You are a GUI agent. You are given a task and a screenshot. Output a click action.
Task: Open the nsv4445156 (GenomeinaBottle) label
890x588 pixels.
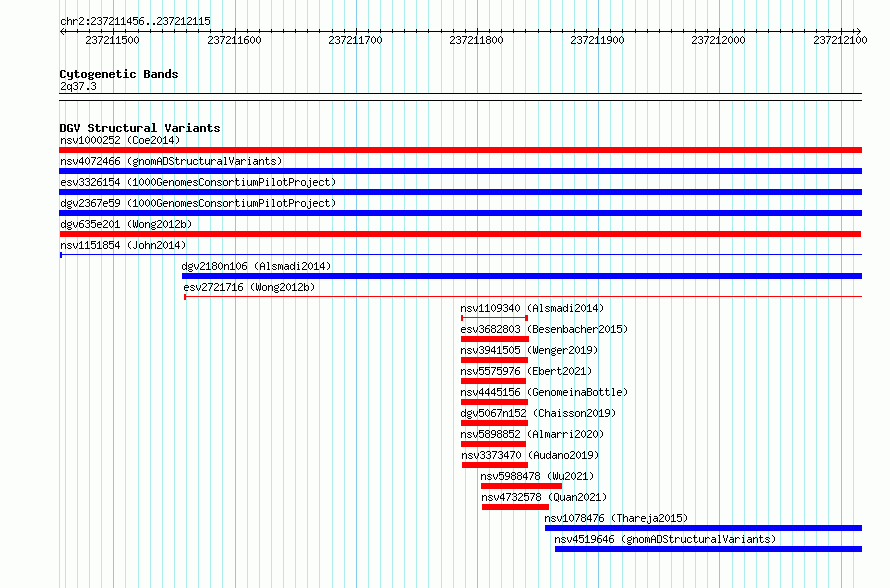544,392
